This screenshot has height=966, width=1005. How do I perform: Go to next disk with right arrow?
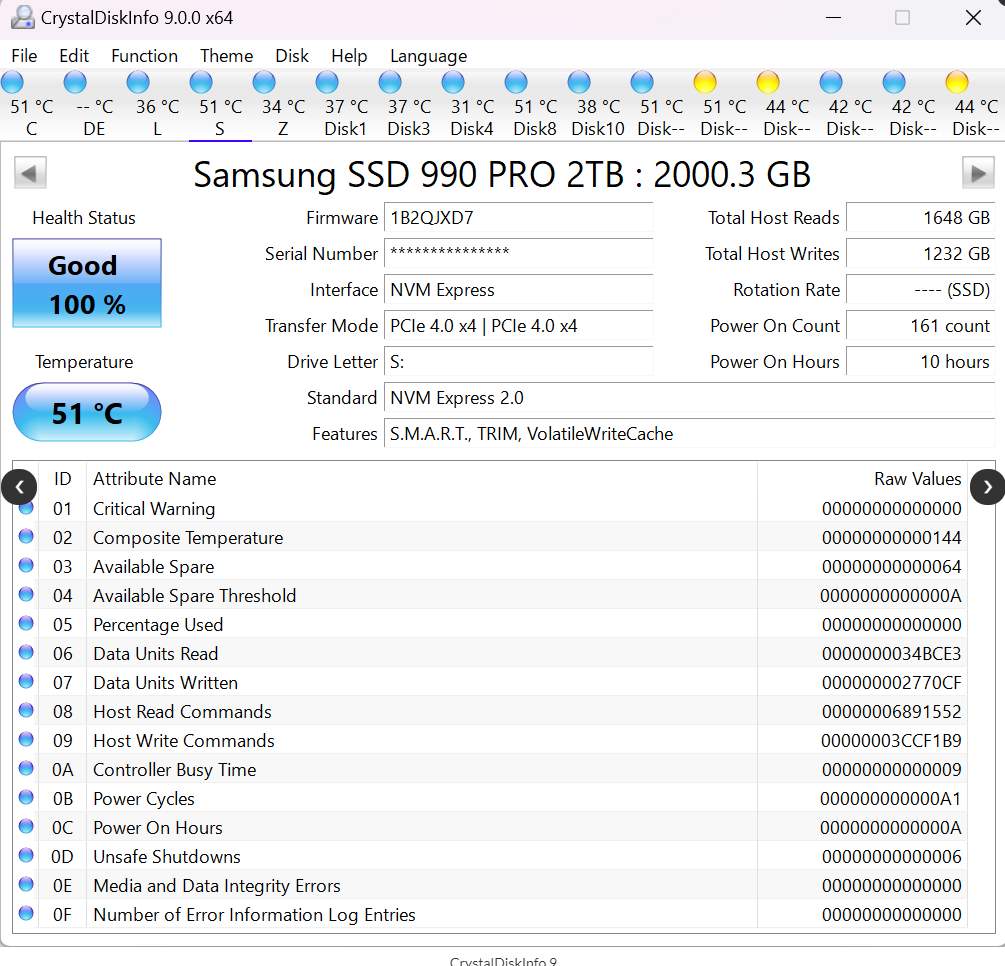pyautogui.click(x=978, y=173)
